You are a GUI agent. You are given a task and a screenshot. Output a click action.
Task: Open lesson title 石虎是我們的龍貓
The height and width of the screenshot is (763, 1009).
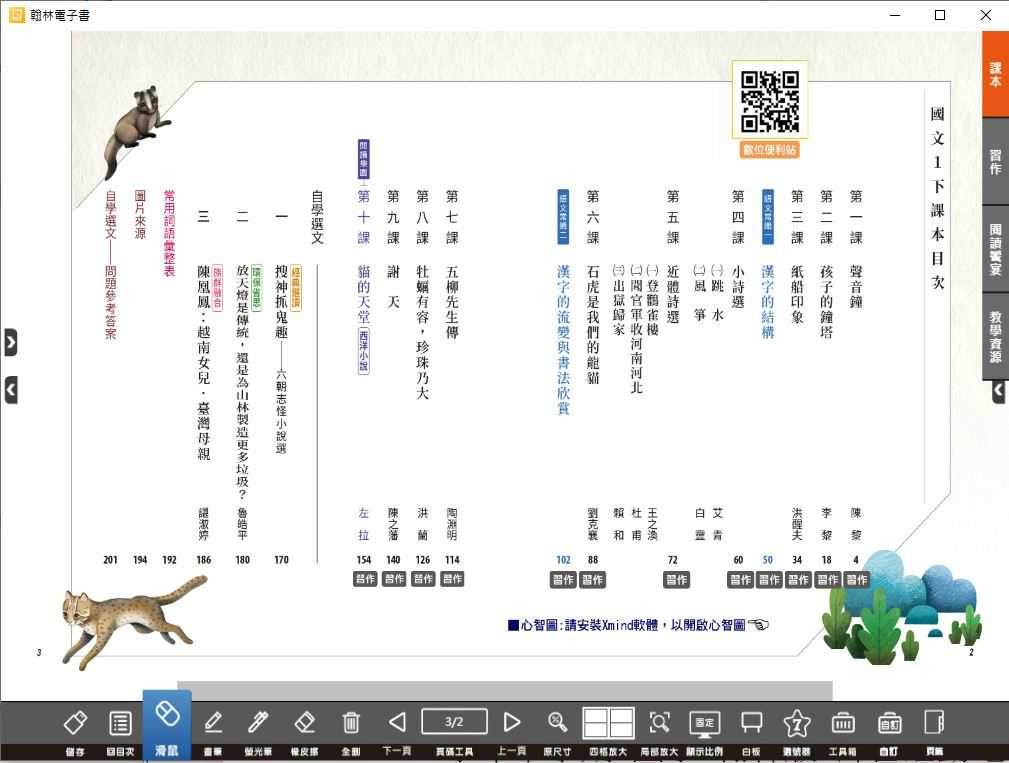pyautogui.click(x=593, y=324)
